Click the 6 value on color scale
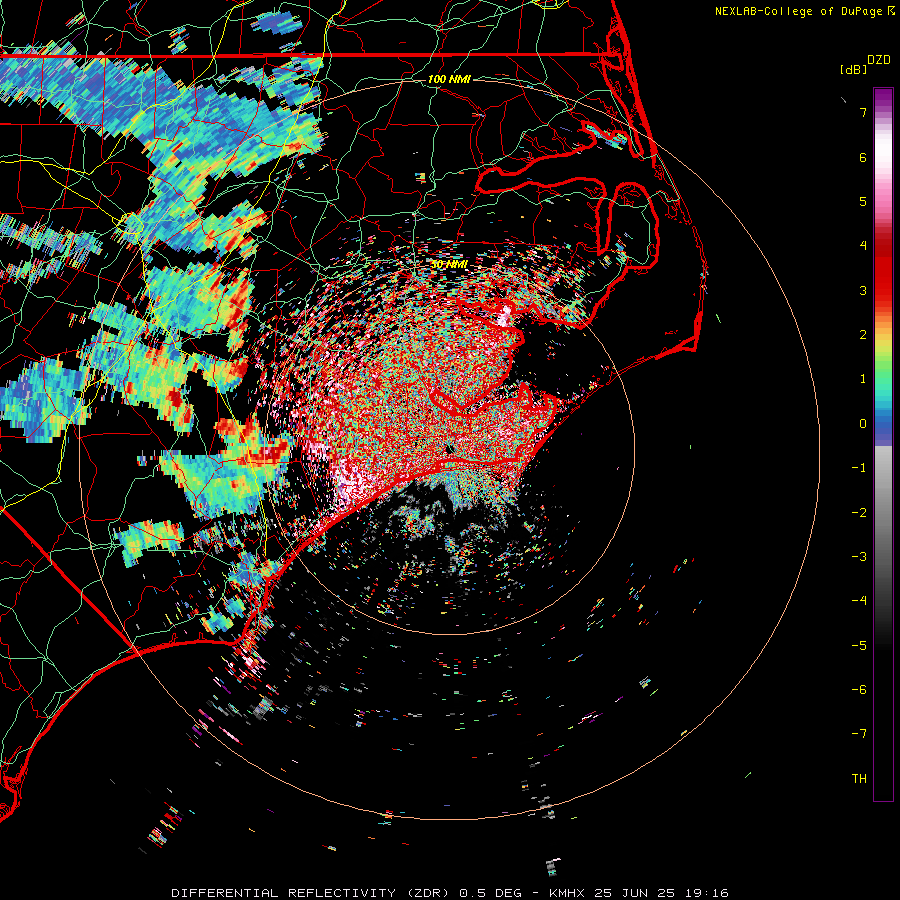 tap(863, 157)
